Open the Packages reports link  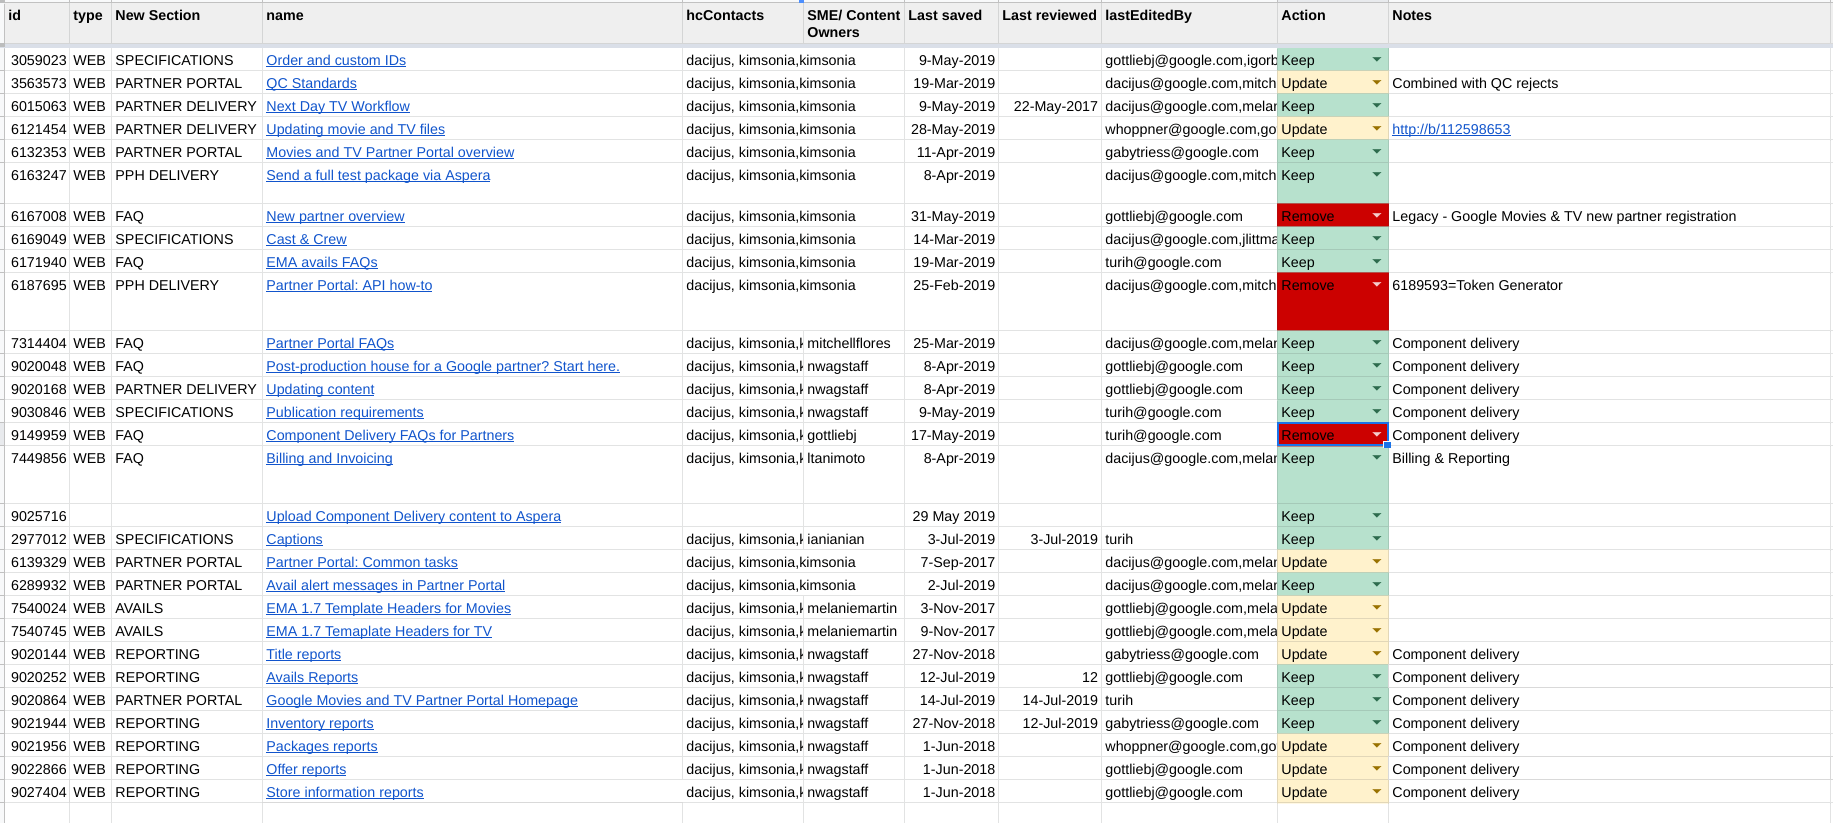coord(322,746)
